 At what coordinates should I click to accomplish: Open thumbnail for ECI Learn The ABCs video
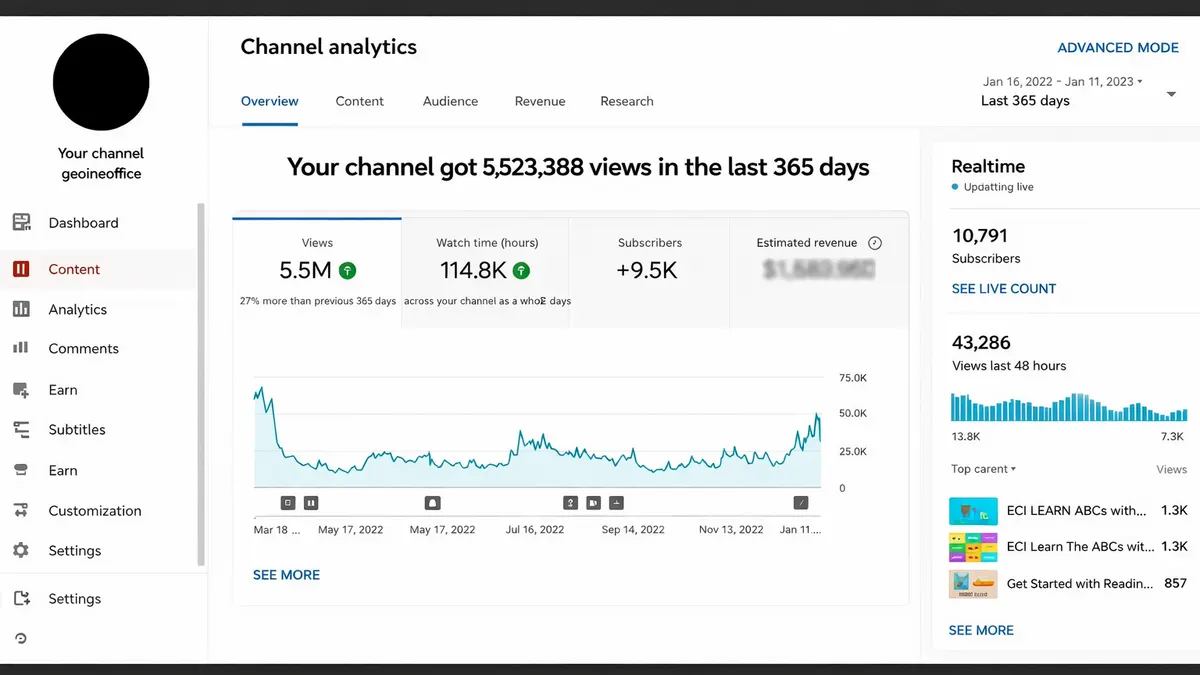(x=973, y=547)
